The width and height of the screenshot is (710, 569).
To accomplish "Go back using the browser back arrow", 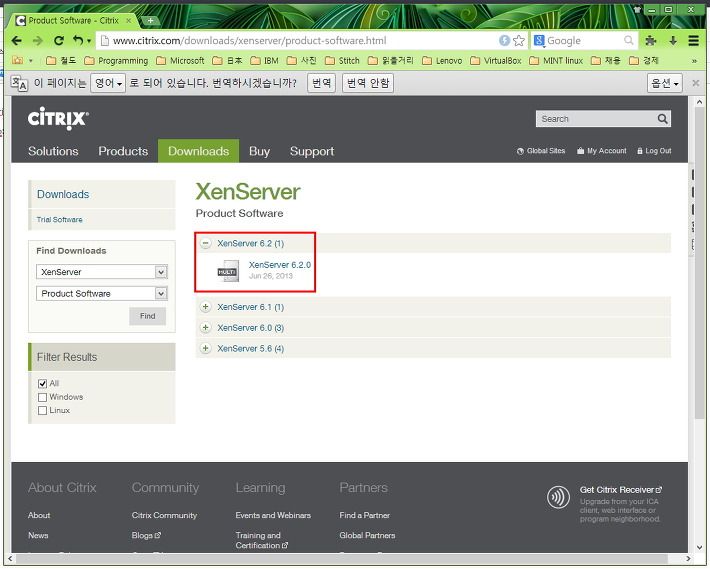I will pyautogui.click(x=17, y=41).
